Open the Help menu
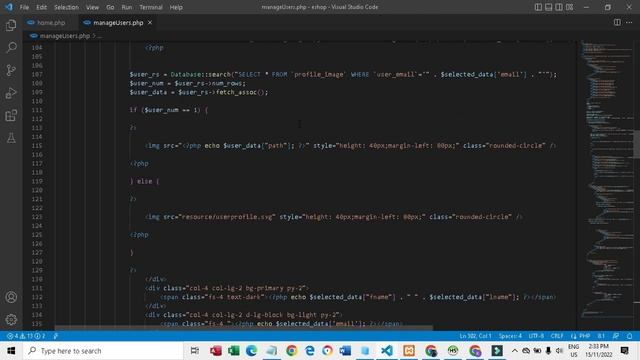The height and width of the screenshot is (360, 640). (x=176, y=7)
